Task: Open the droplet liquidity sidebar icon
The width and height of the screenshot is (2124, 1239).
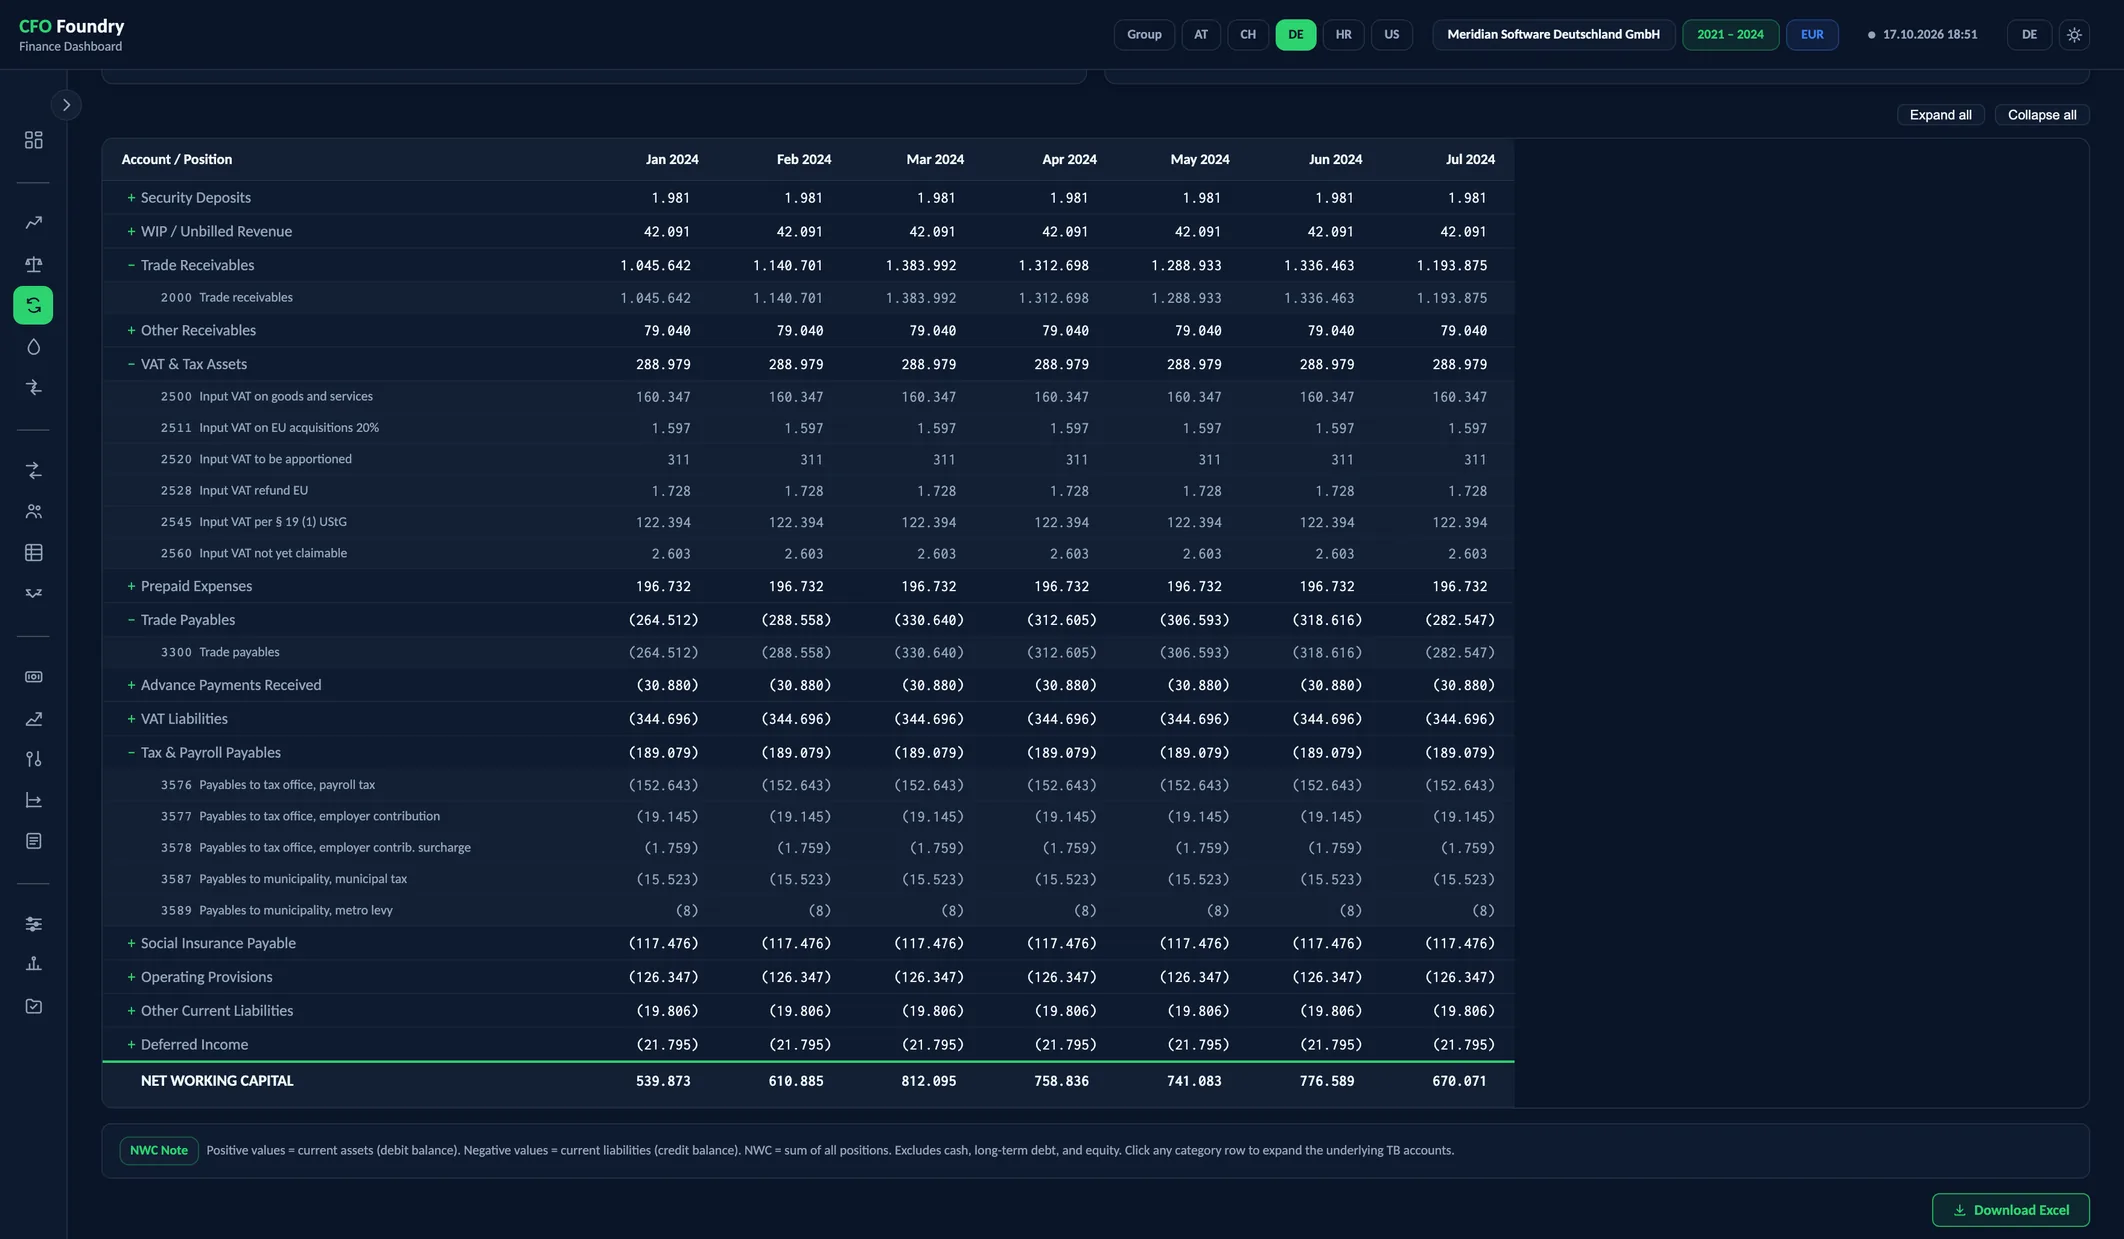Action: pyautogui.click(x=33, y=347)
